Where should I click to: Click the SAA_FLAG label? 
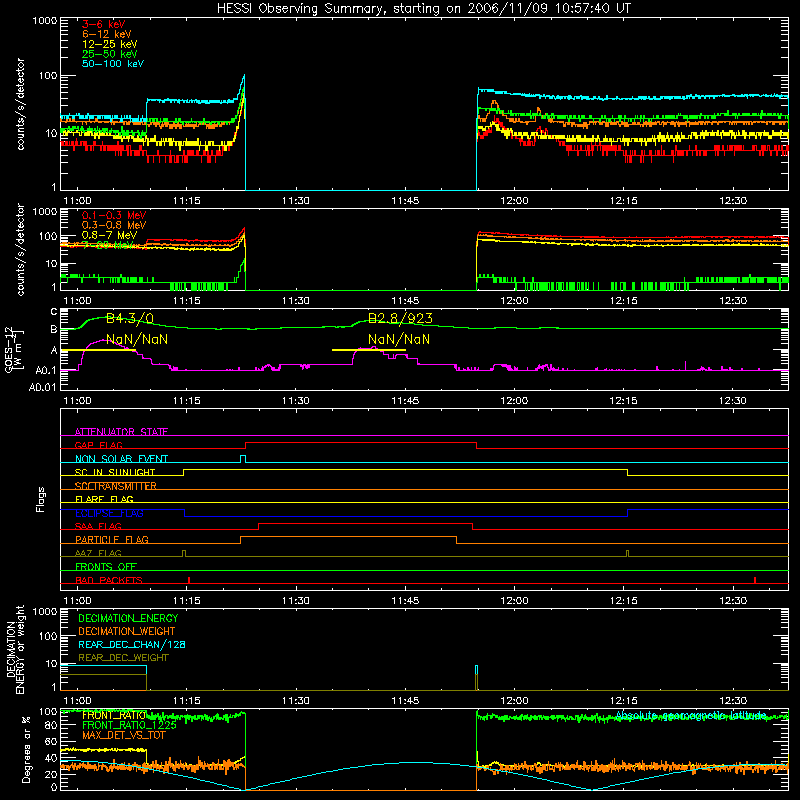[x=98, y=526]
